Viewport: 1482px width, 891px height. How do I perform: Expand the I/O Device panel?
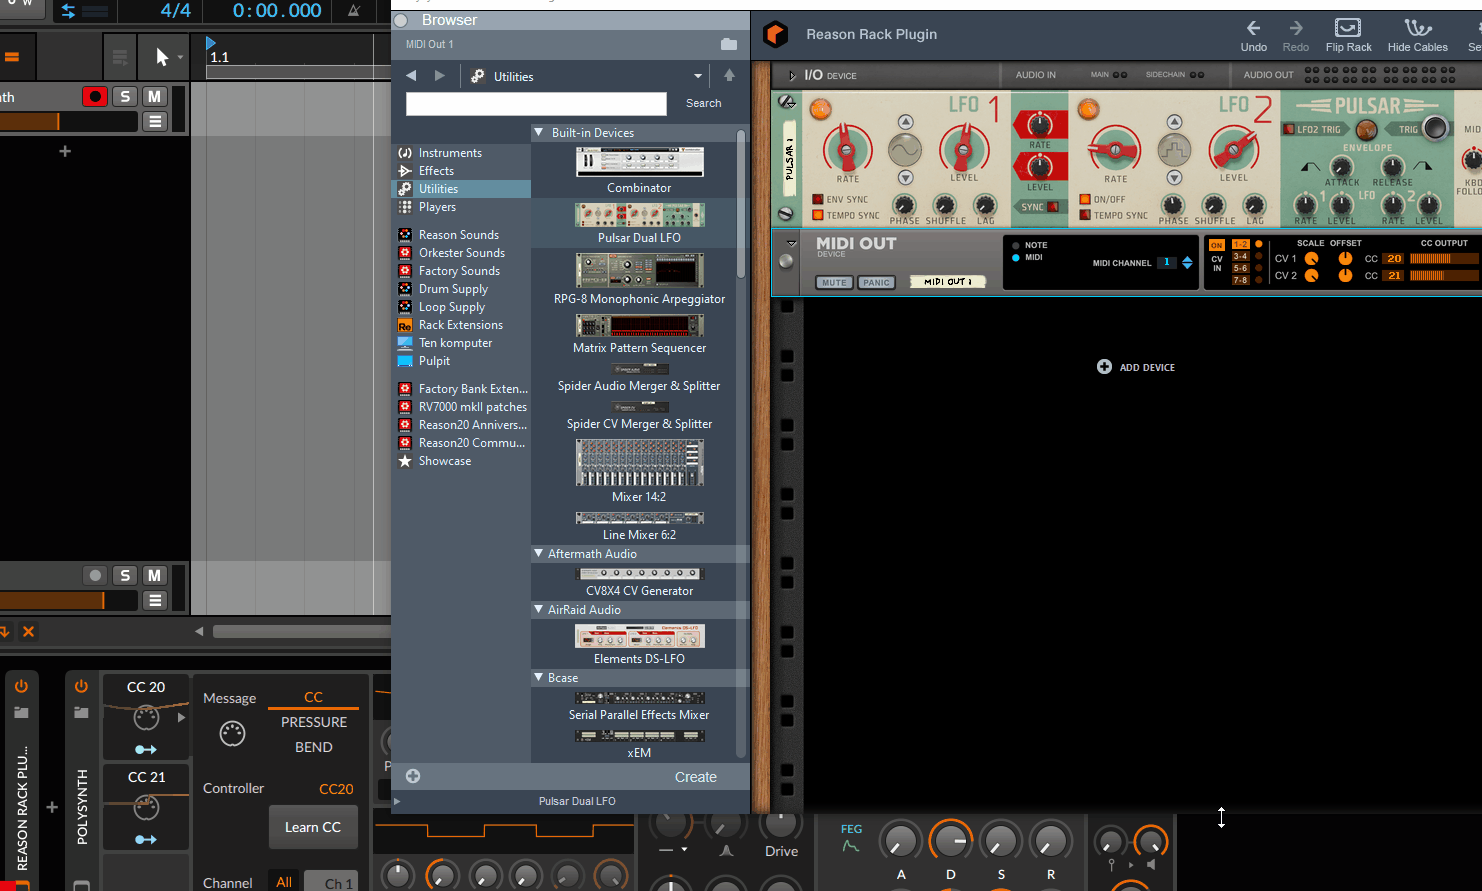(x=792, y=75)
